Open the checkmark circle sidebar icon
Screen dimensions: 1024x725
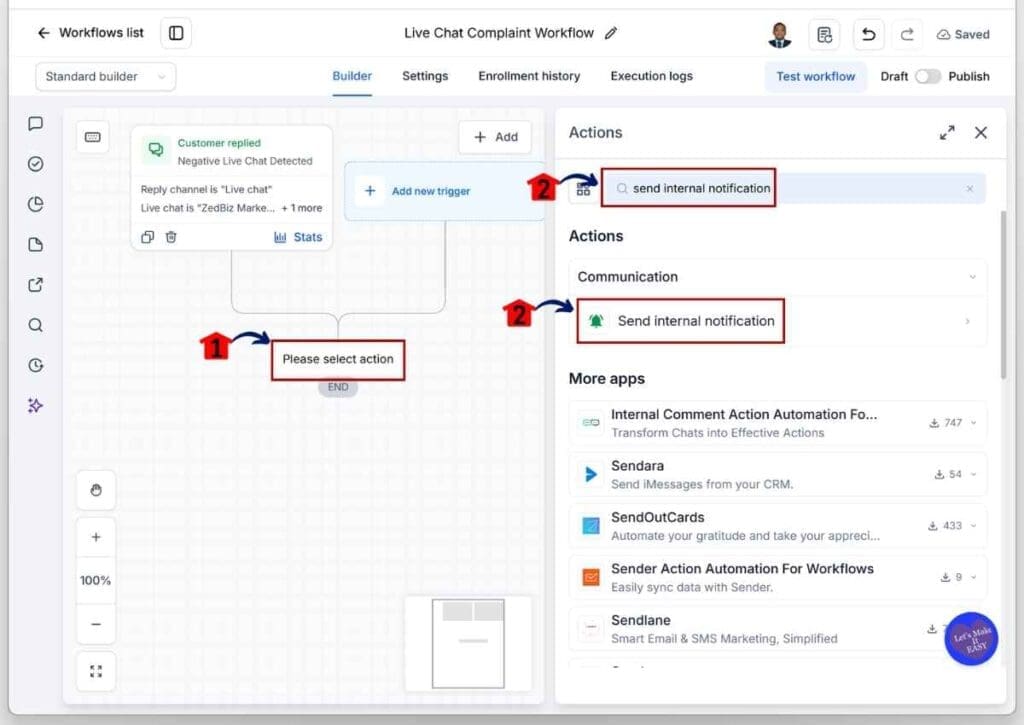coord(36,164)
